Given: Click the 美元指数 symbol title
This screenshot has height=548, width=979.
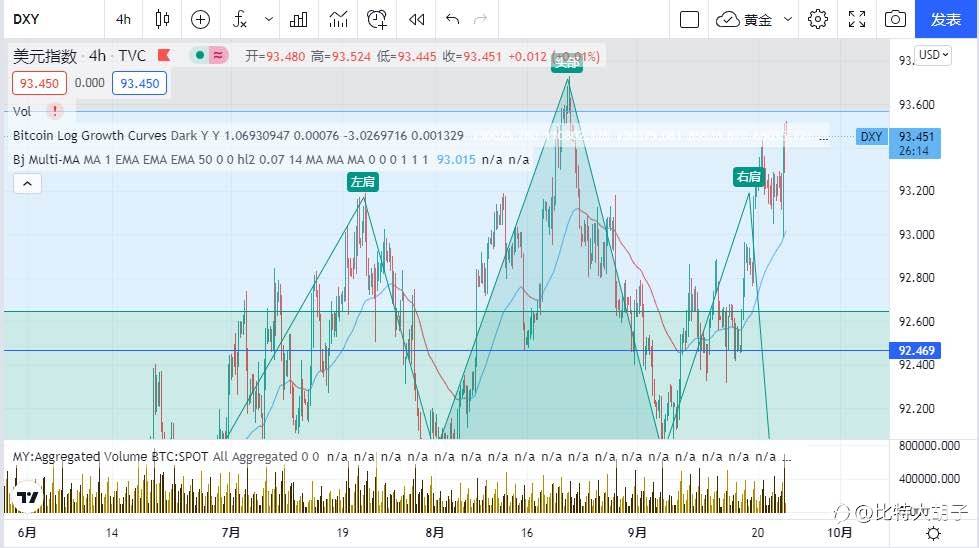Looking at the screenshot, I should pos(45,56).
